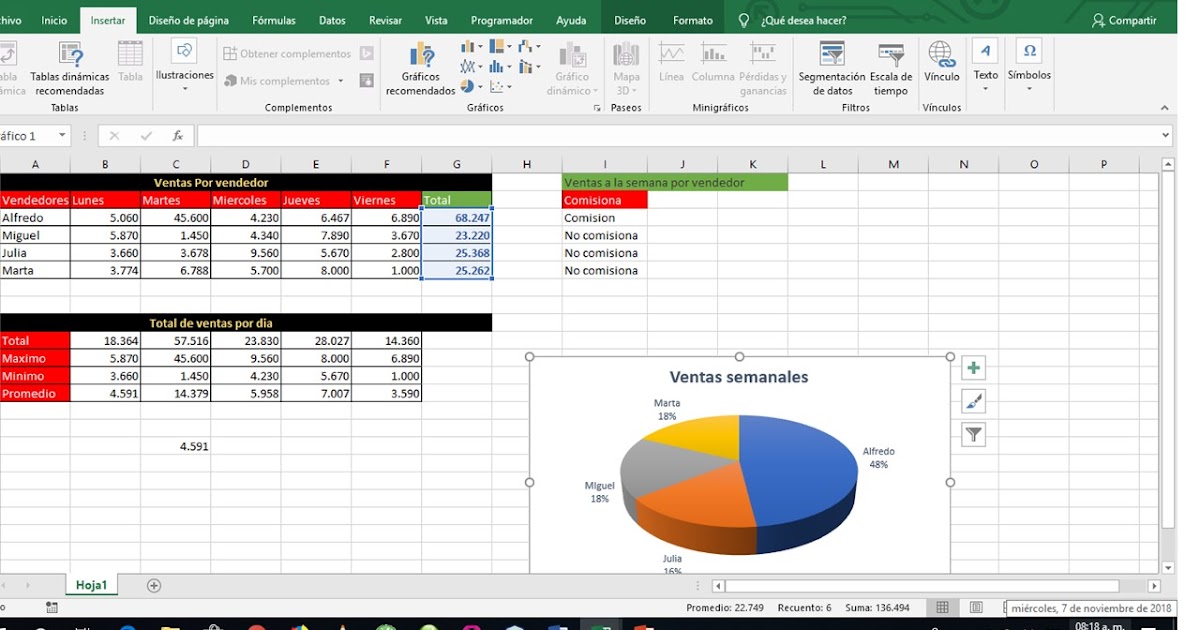Click the Hoja1 sheet tab
Image resolution: width=1200 pixels, height=630 pixels.
point(91,584)
